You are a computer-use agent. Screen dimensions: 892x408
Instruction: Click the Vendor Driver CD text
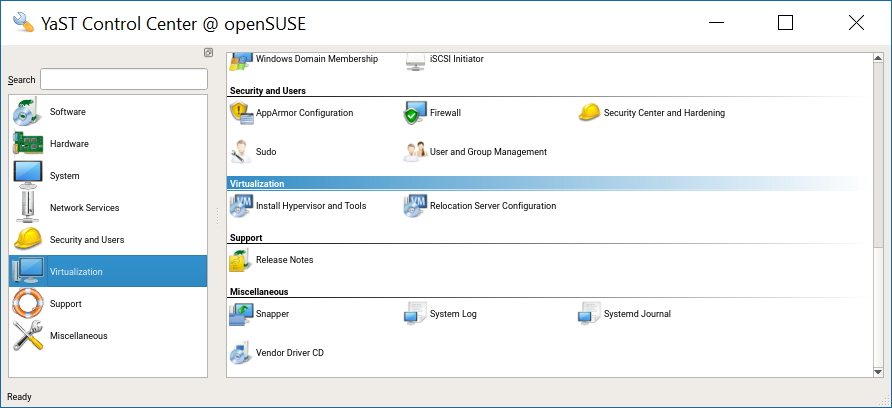point(290,353)
